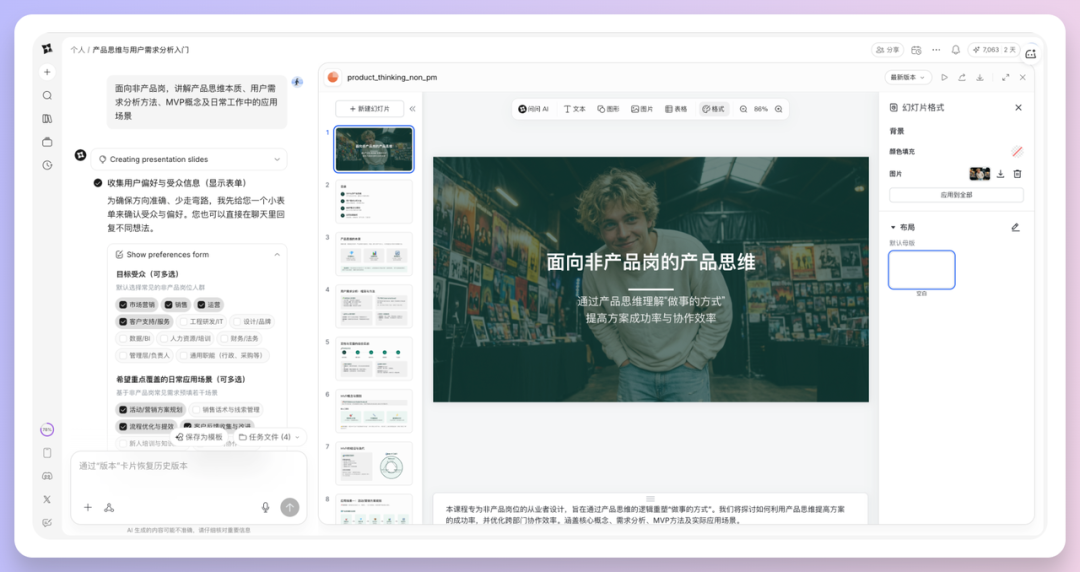Check the 工程研发/IT audience option
The width and height of the screenshot is (1080, 572).
tap(184, 322)
